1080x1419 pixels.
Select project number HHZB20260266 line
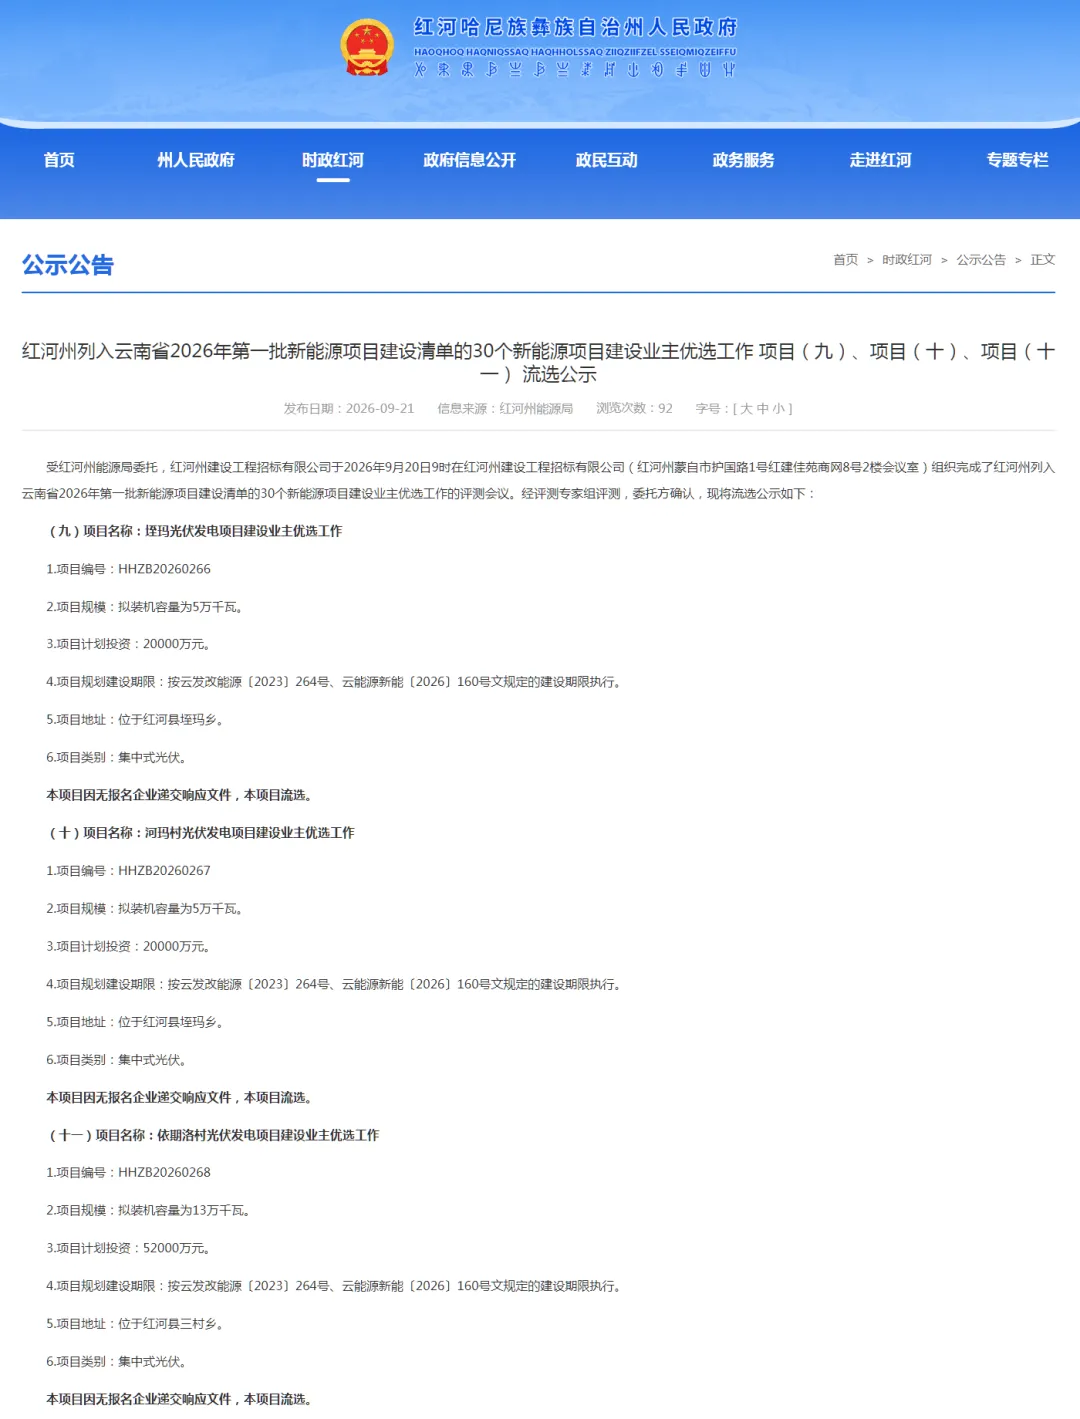[128, 569]
